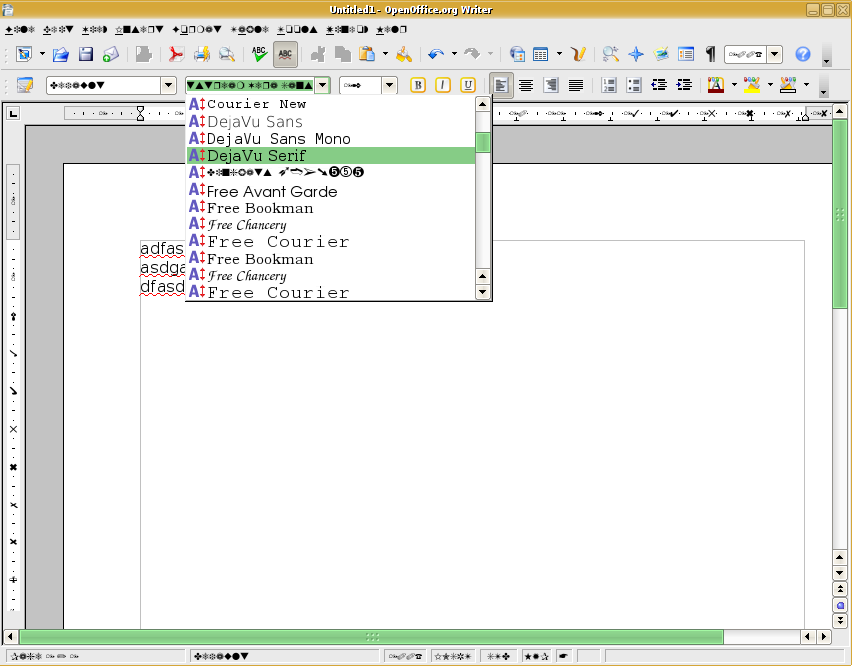
Task: Open Styles and Formatting window icon
Action: click(24, 85)
